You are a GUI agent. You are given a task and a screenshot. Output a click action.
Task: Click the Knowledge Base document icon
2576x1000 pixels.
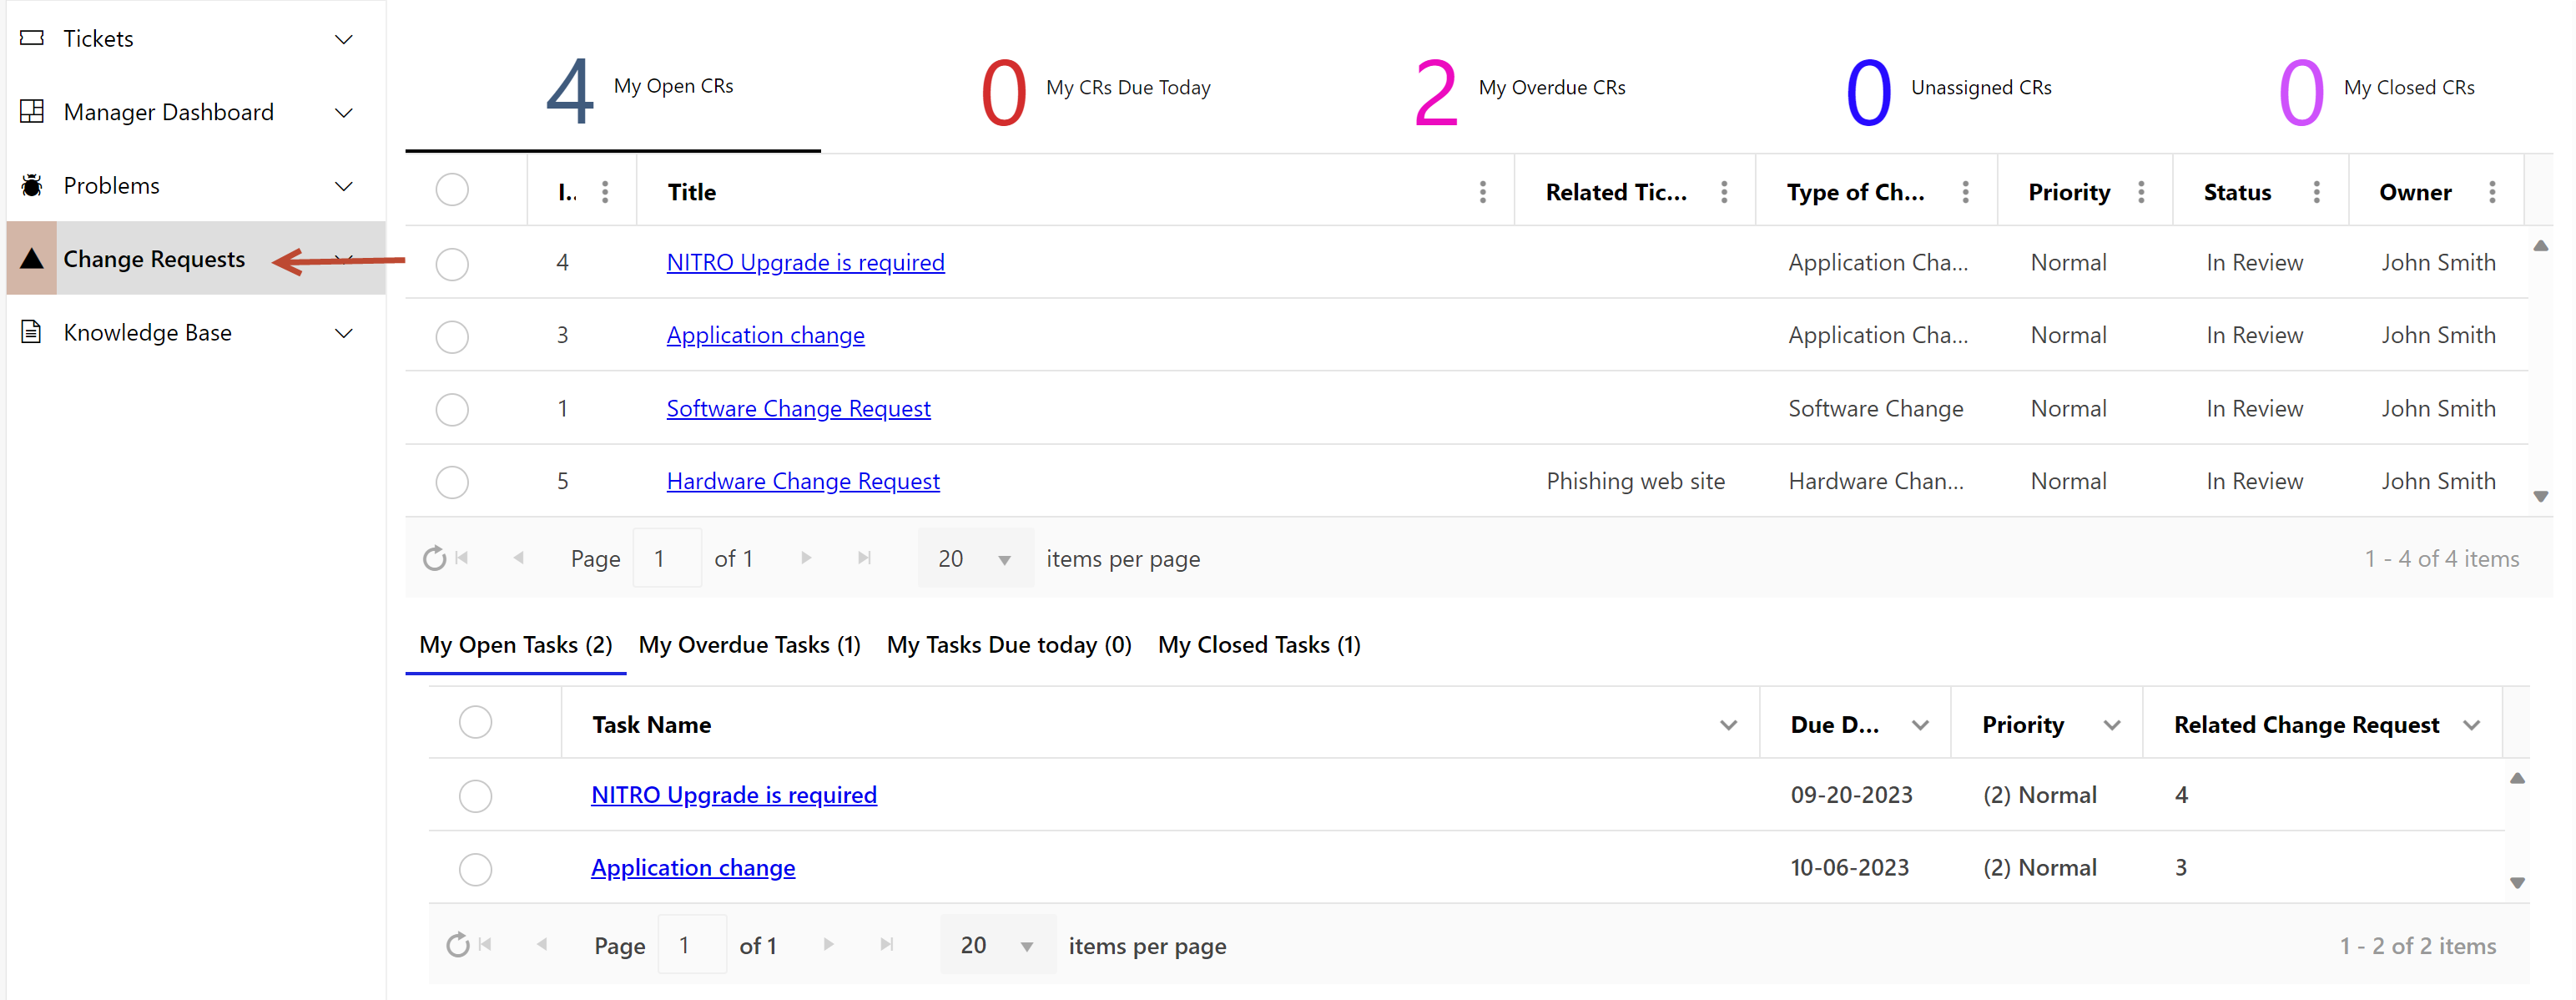point(32,332)
